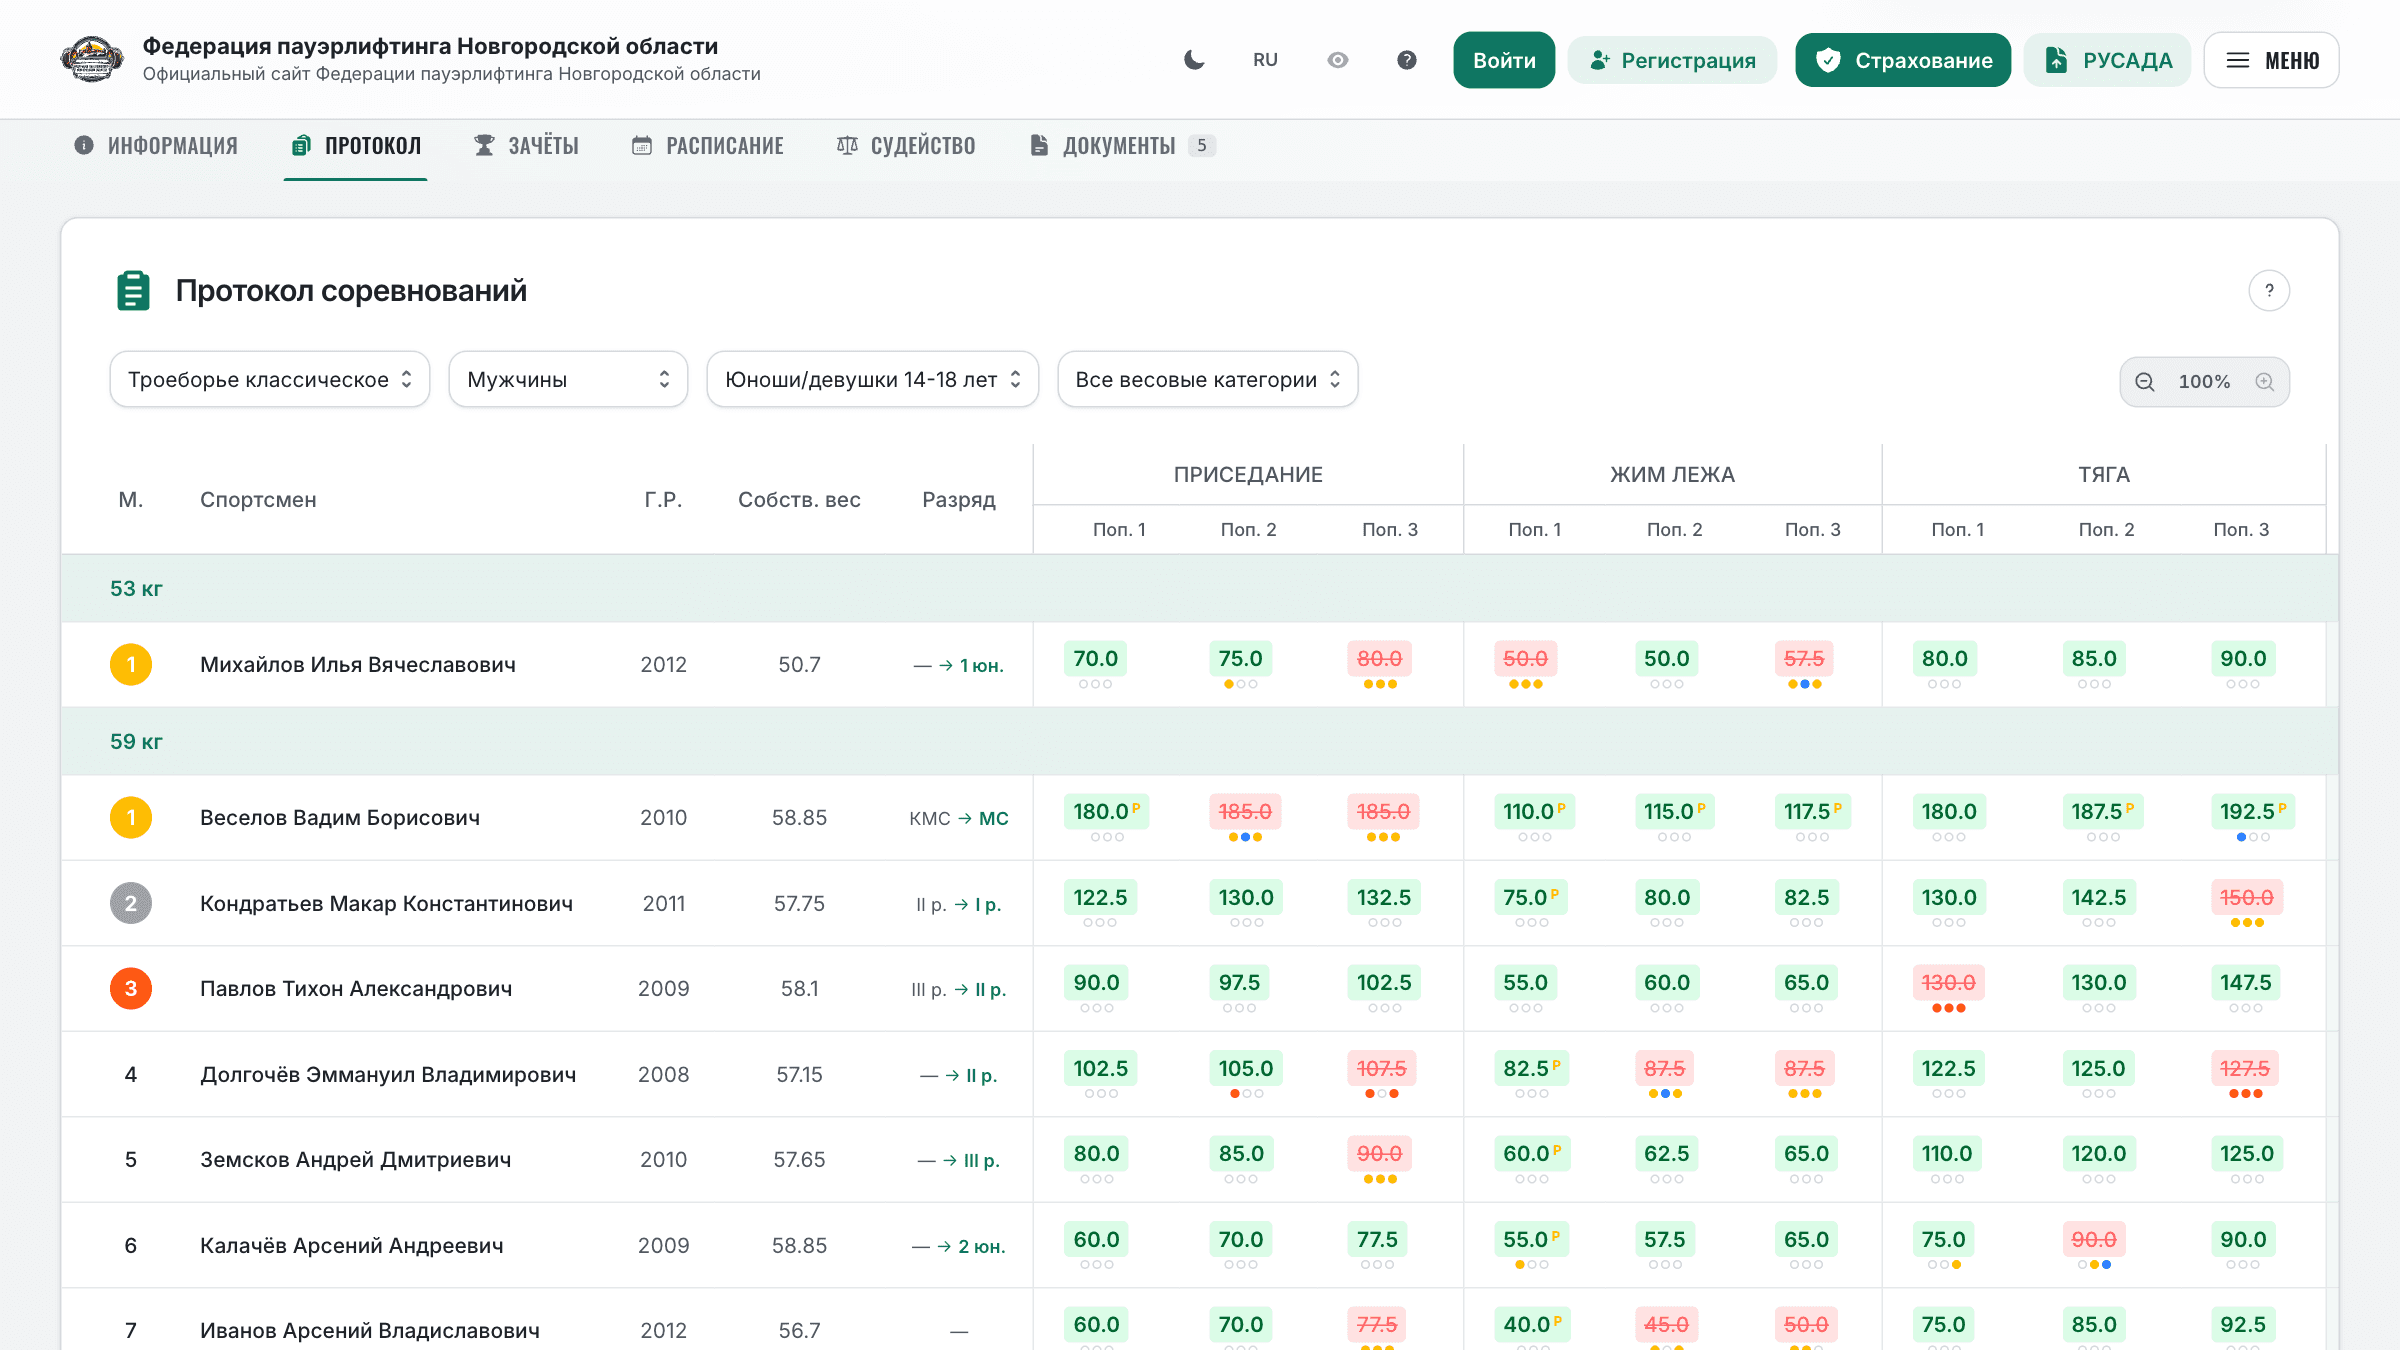Screen dimensions: 2400x1350
Task: Click Калачёв's failed 90.0 deadlift attempt
Action: [2093, 1240]
